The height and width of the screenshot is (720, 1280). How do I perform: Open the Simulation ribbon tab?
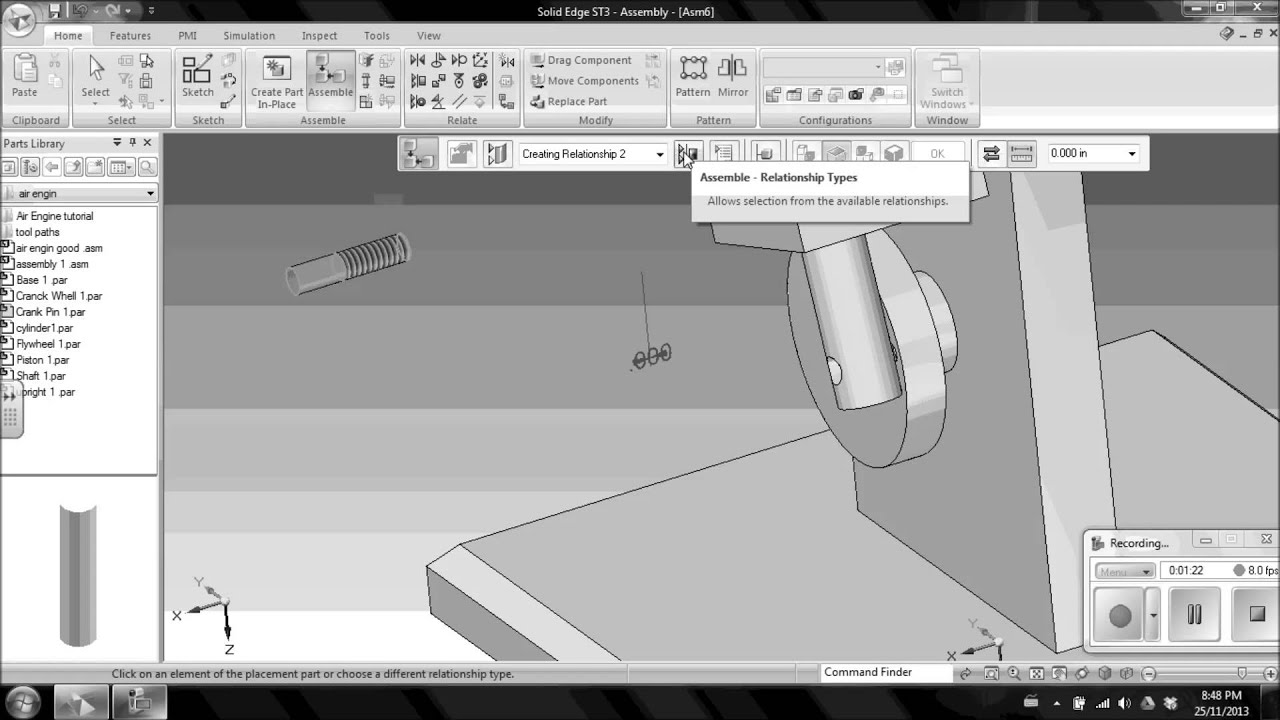249,36
